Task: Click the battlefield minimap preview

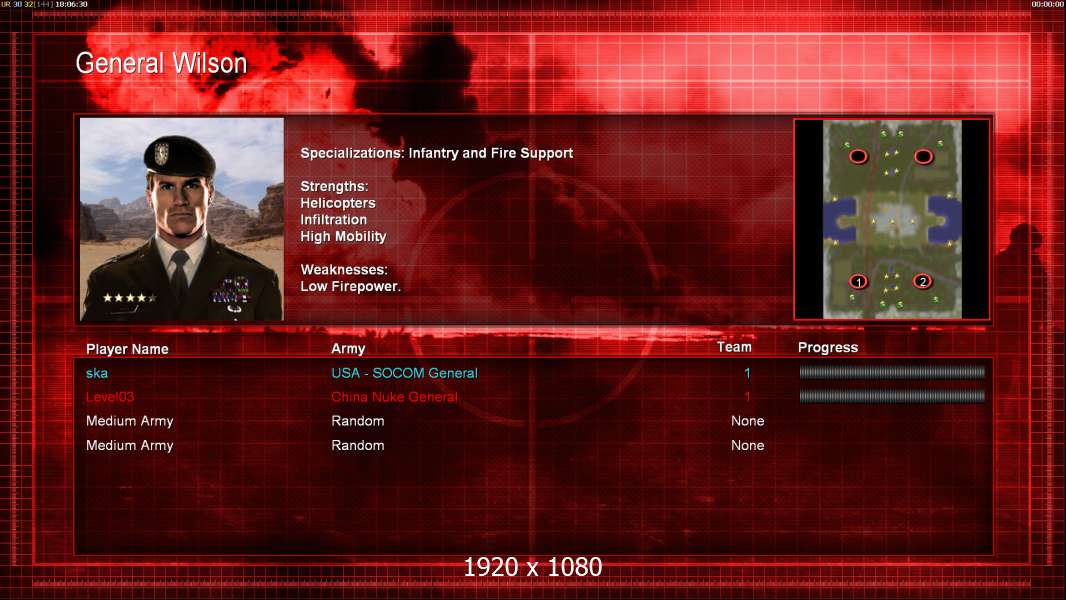Action: coord(892,219)
